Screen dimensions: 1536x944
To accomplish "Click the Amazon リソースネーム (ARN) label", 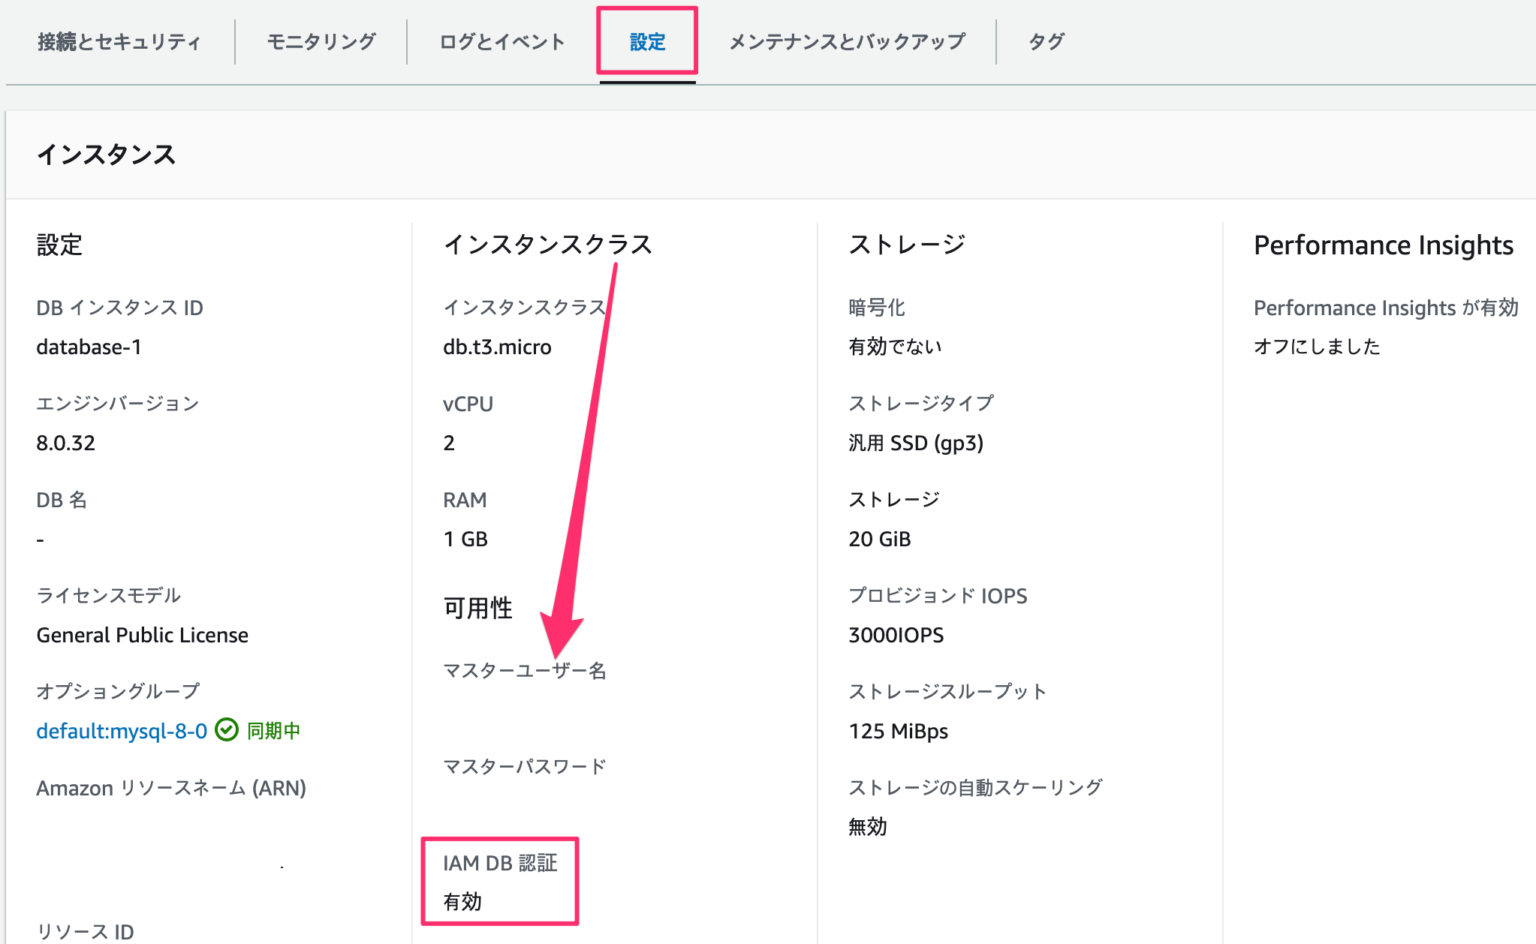I will coord(171,788).
